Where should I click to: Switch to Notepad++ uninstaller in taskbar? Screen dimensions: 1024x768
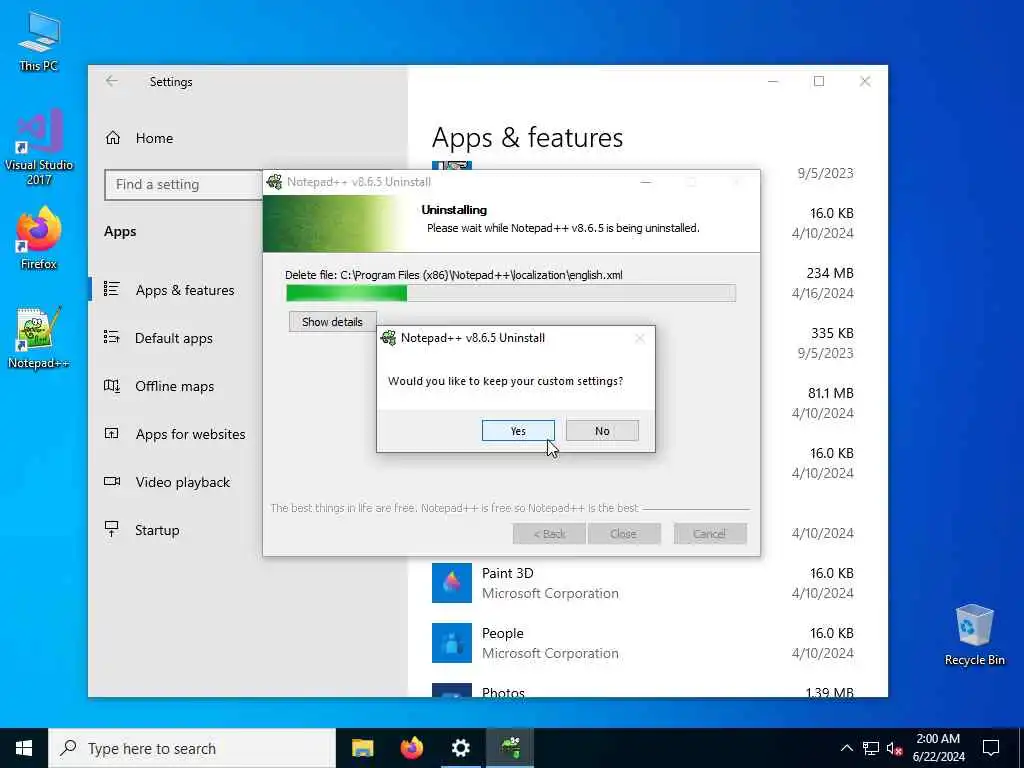[510, 748]
